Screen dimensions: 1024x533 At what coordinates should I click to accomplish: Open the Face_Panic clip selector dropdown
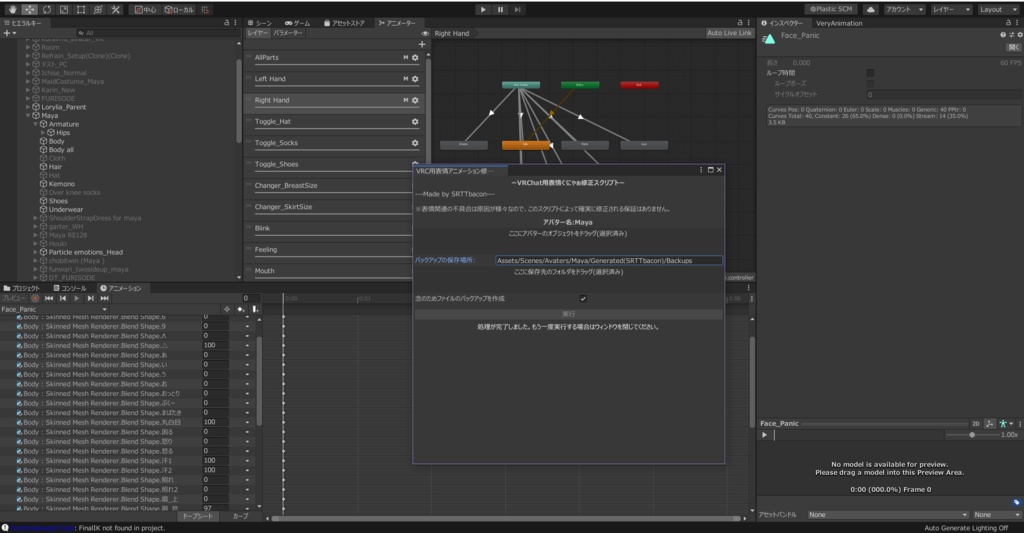54,310
